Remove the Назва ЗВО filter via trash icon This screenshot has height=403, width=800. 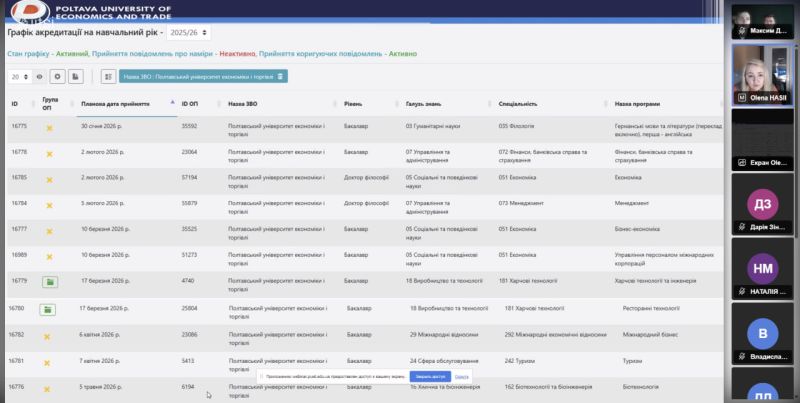point(281,76)
